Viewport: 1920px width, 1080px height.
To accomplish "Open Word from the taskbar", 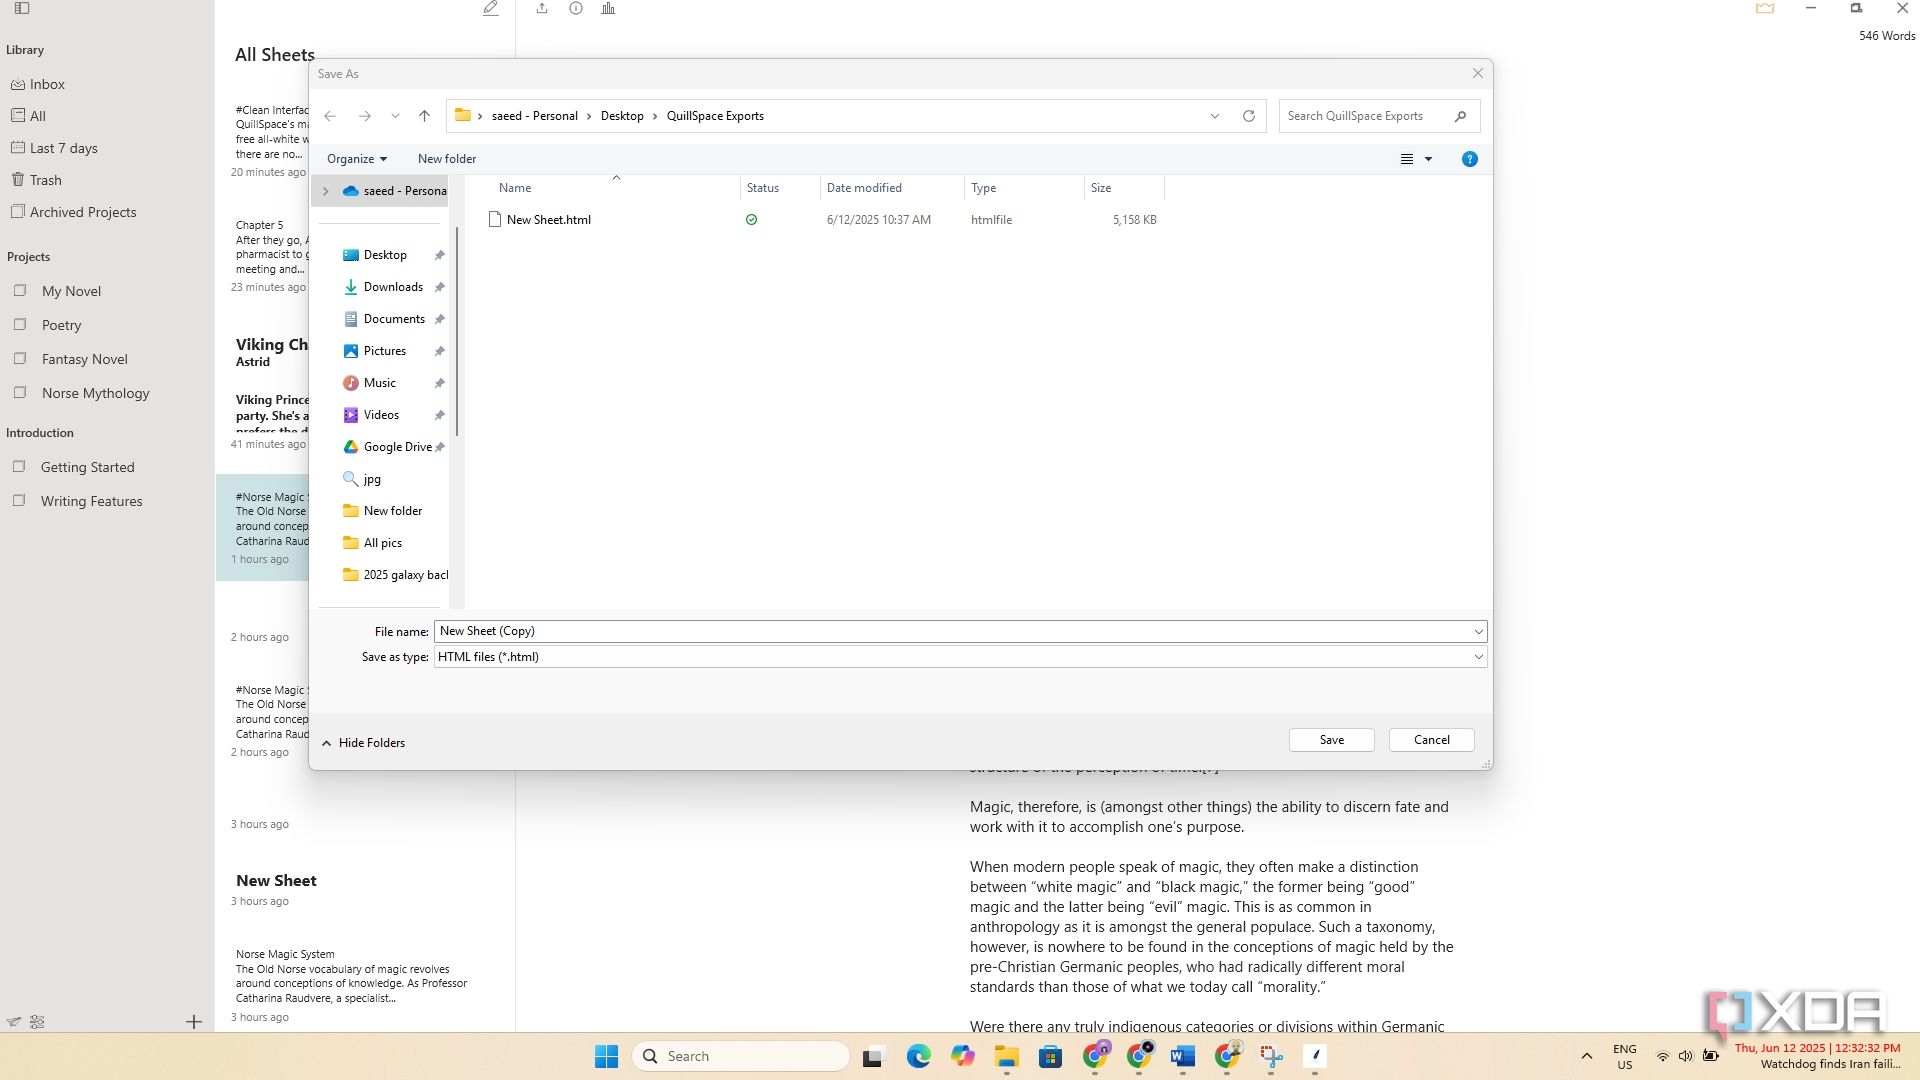I will tap(1183, 1056).
